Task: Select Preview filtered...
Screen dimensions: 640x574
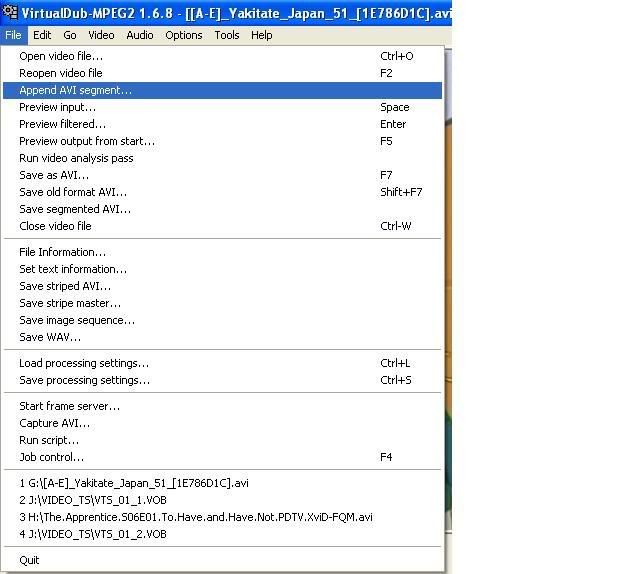Action: (x=222, y=124)
